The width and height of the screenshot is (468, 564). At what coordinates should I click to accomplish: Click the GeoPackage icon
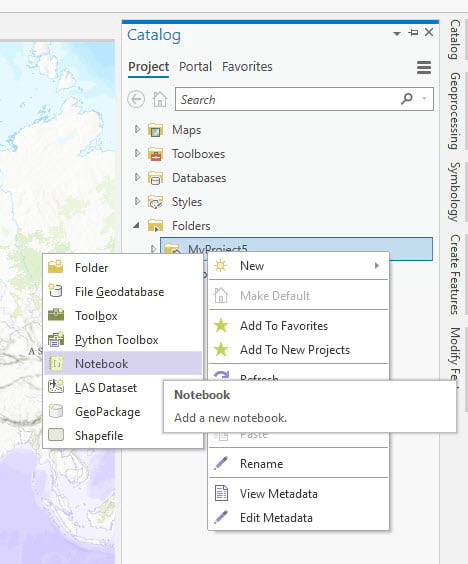56,411
